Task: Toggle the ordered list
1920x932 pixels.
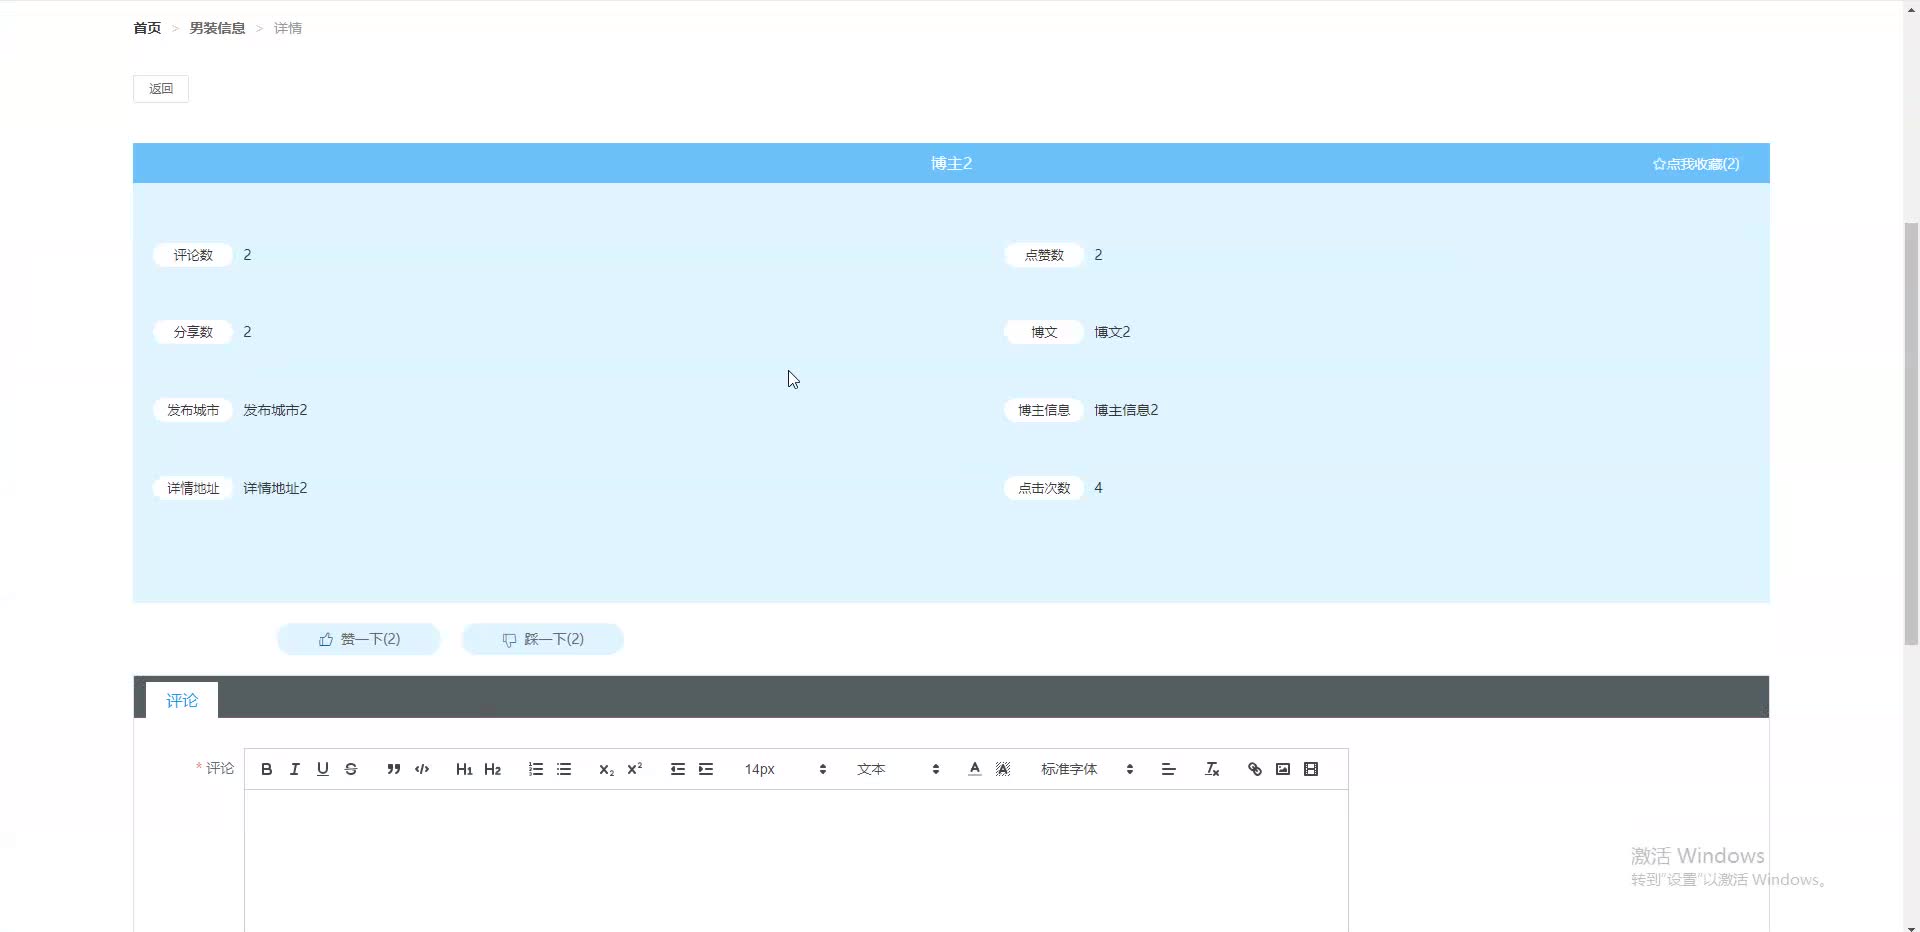Action: click(535, 768)
